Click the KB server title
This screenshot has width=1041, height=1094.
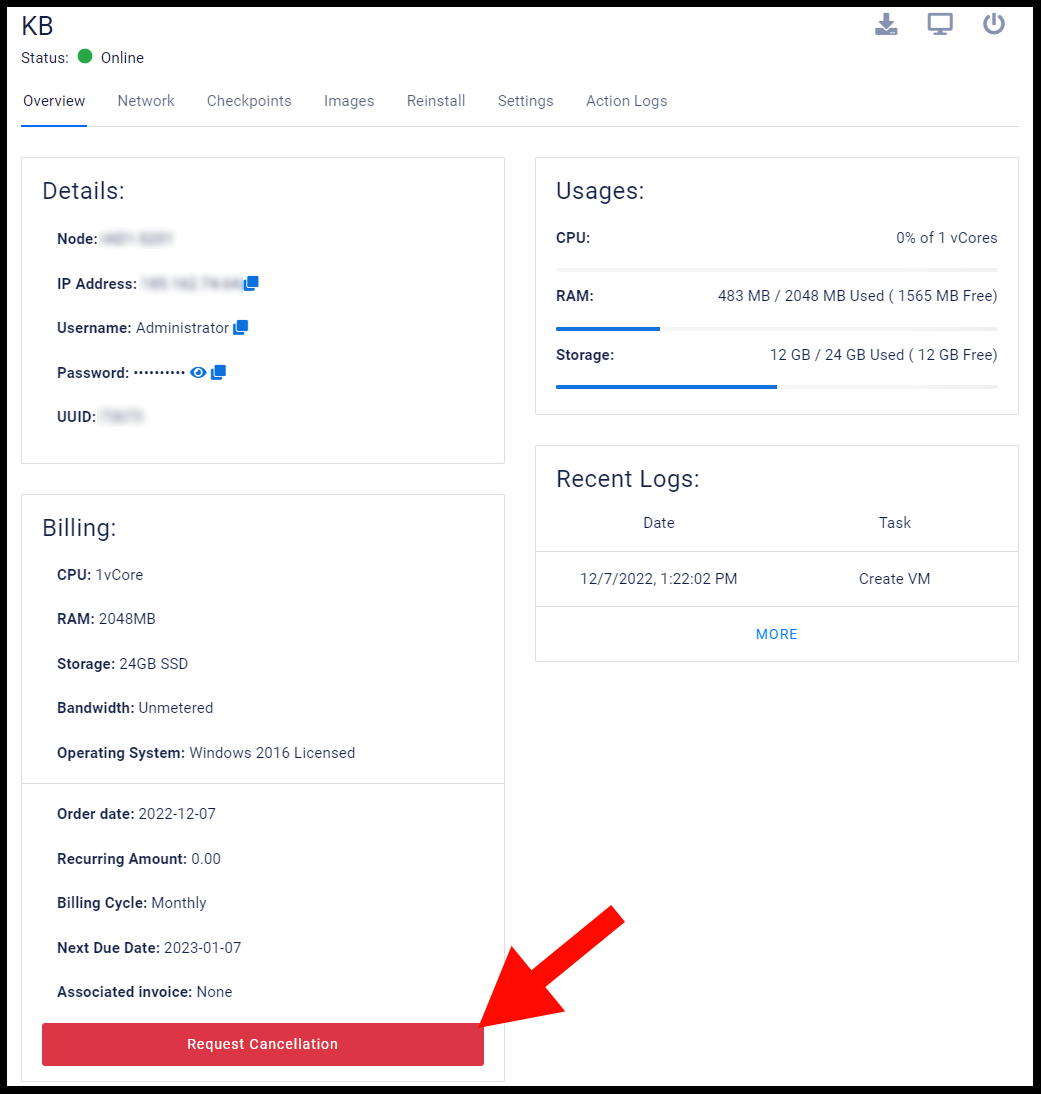(x=37, y=25)
